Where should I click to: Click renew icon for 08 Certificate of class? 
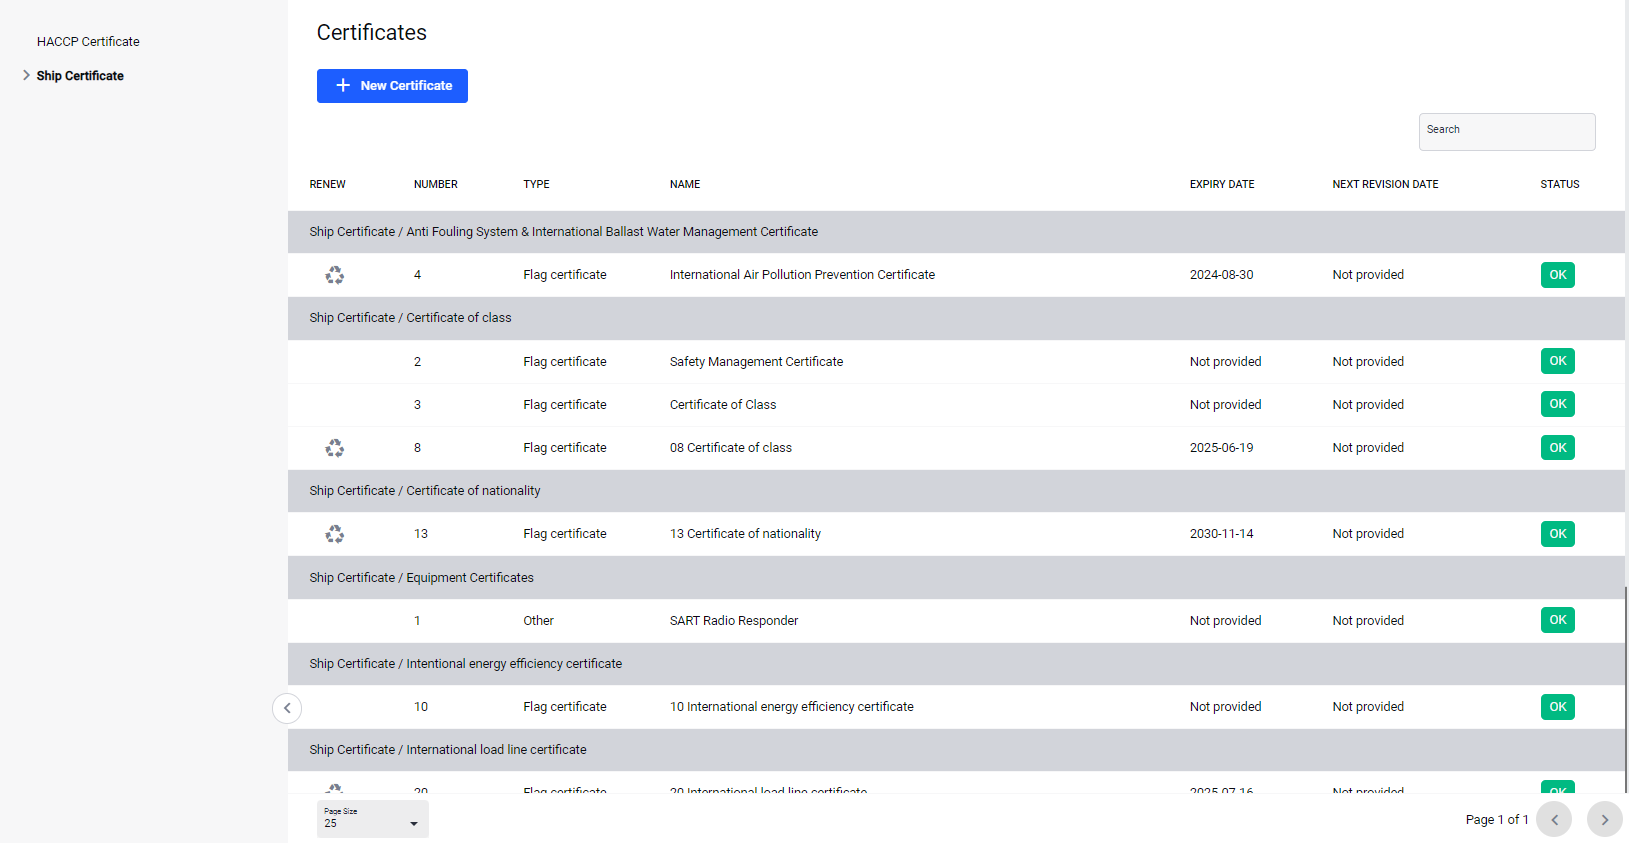[x=334, y=448]
